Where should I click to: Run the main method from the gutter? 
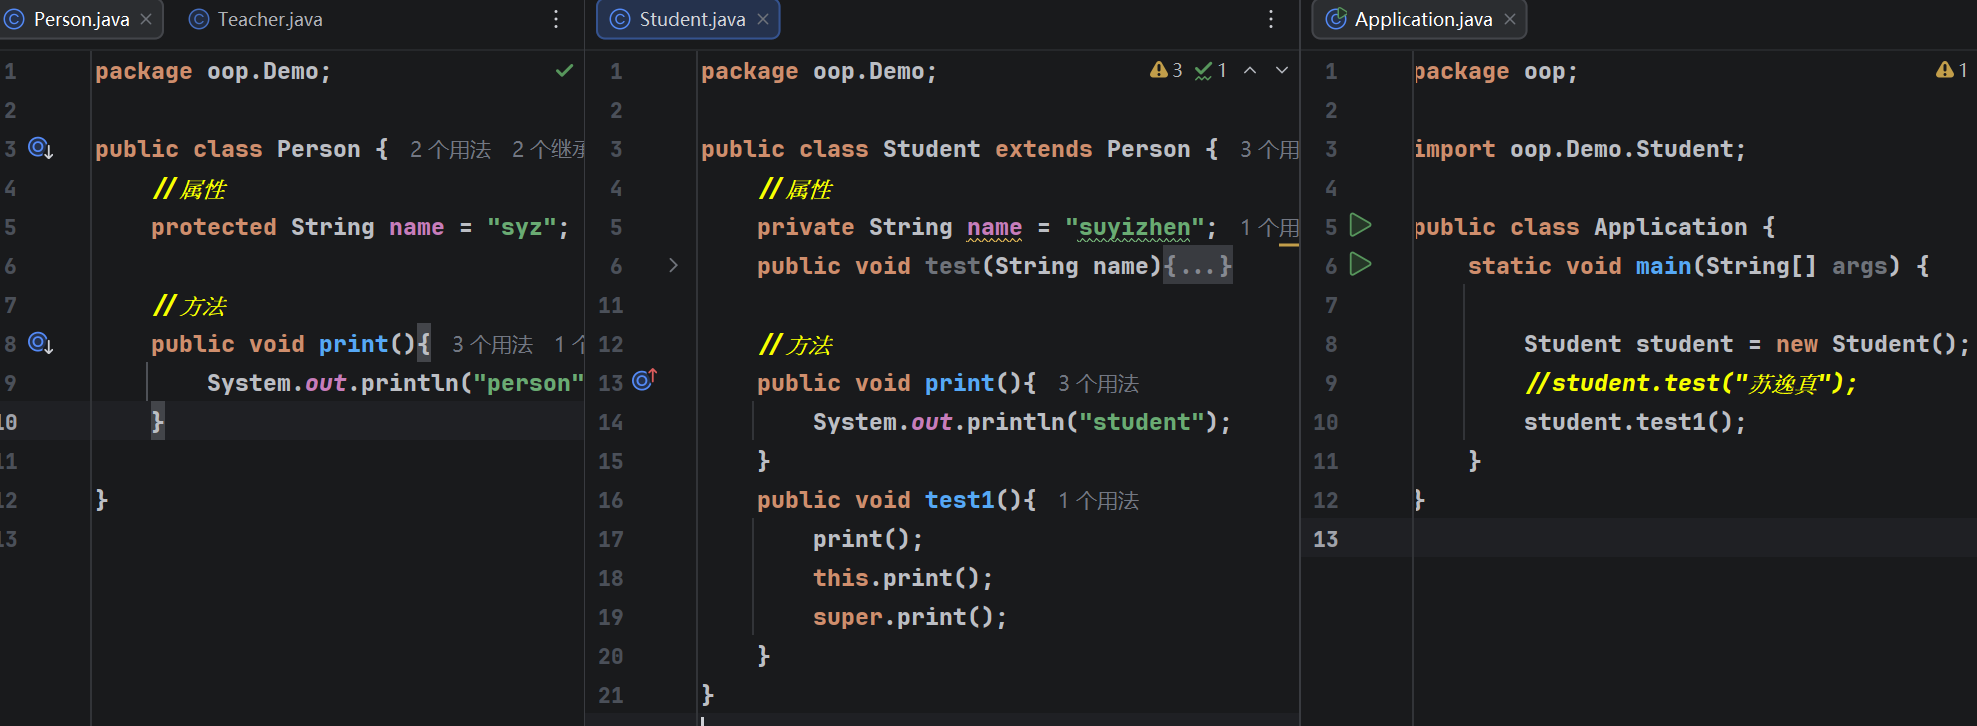tap(1360, 264)
